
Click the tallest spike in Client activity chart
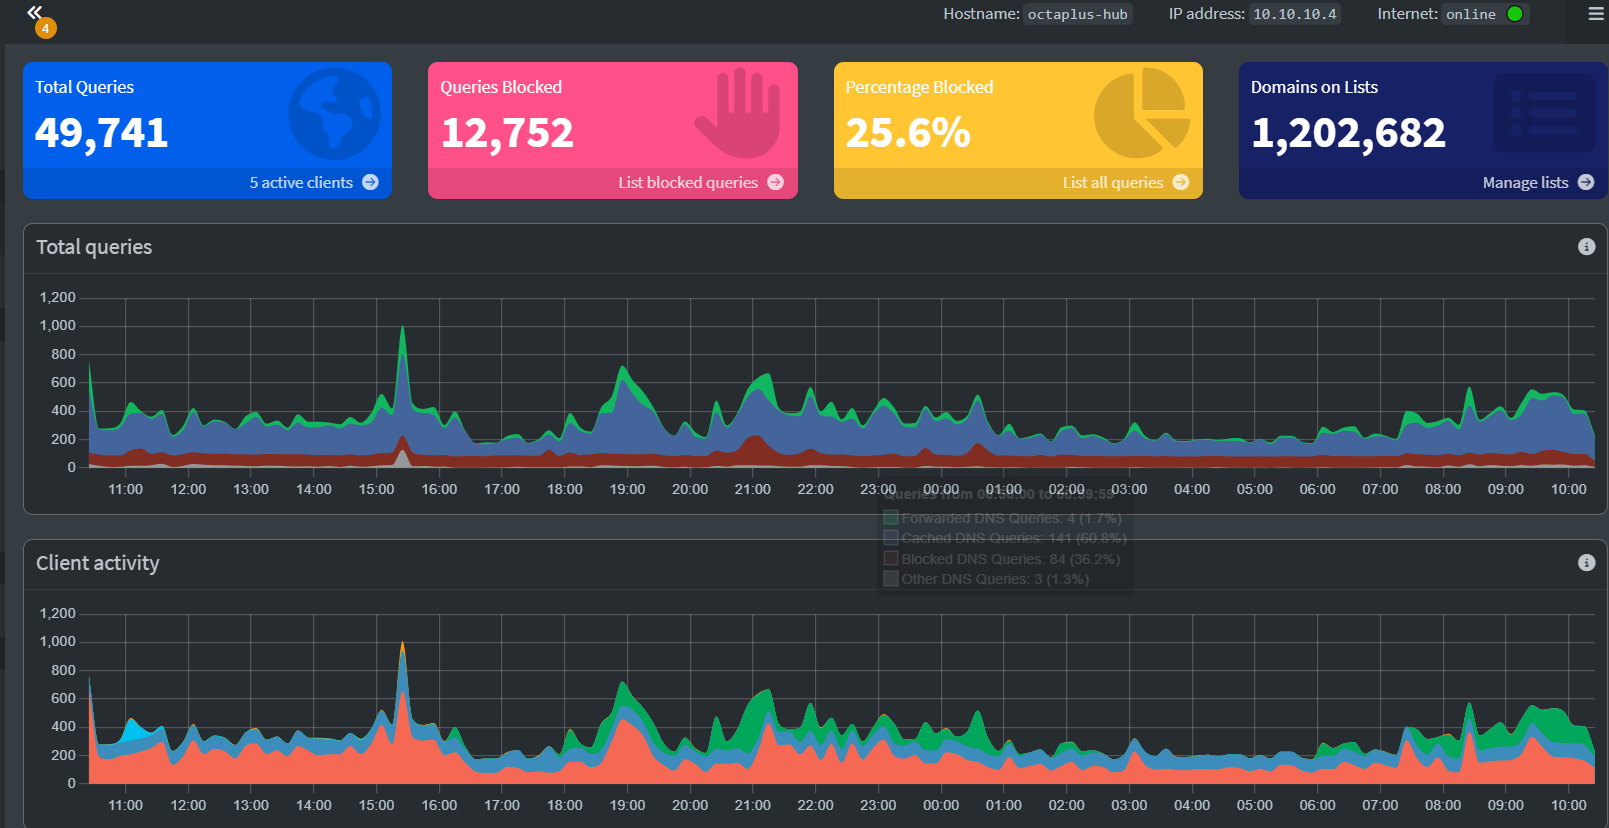point(402,646)
